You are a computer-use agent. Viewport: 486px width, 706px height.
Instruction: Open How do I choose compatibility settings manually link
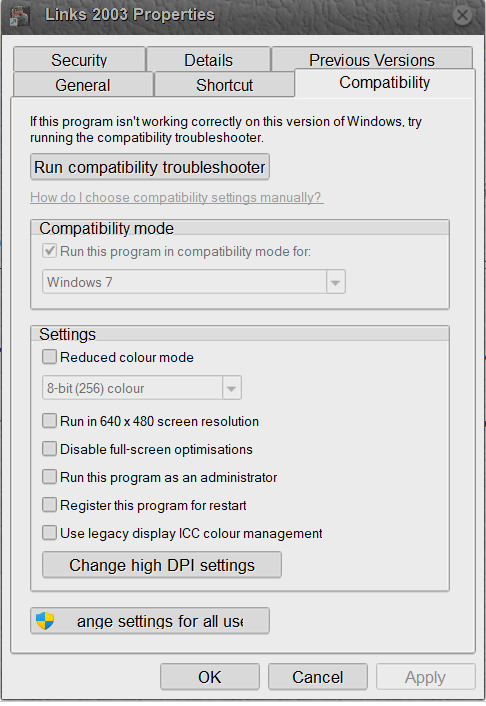click(177, 198)
